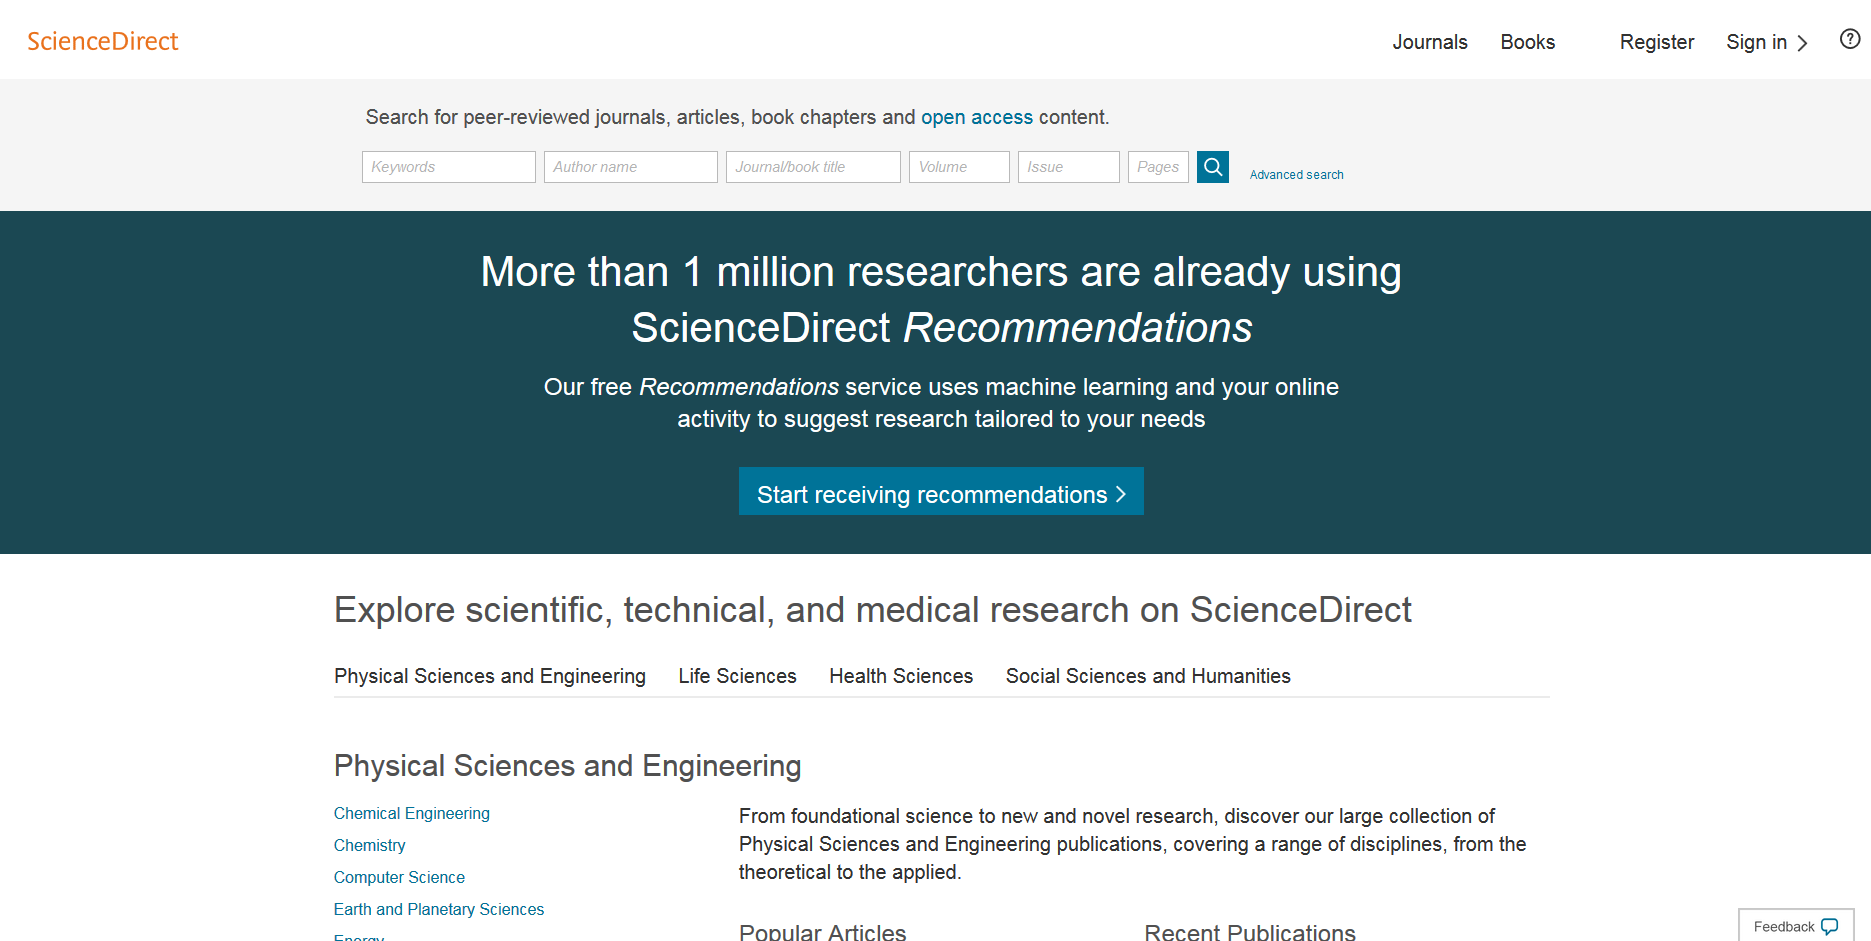This screenshot has width=1871, height=941.
Task: Open the help question mark icon
Action: (1849, 39)
